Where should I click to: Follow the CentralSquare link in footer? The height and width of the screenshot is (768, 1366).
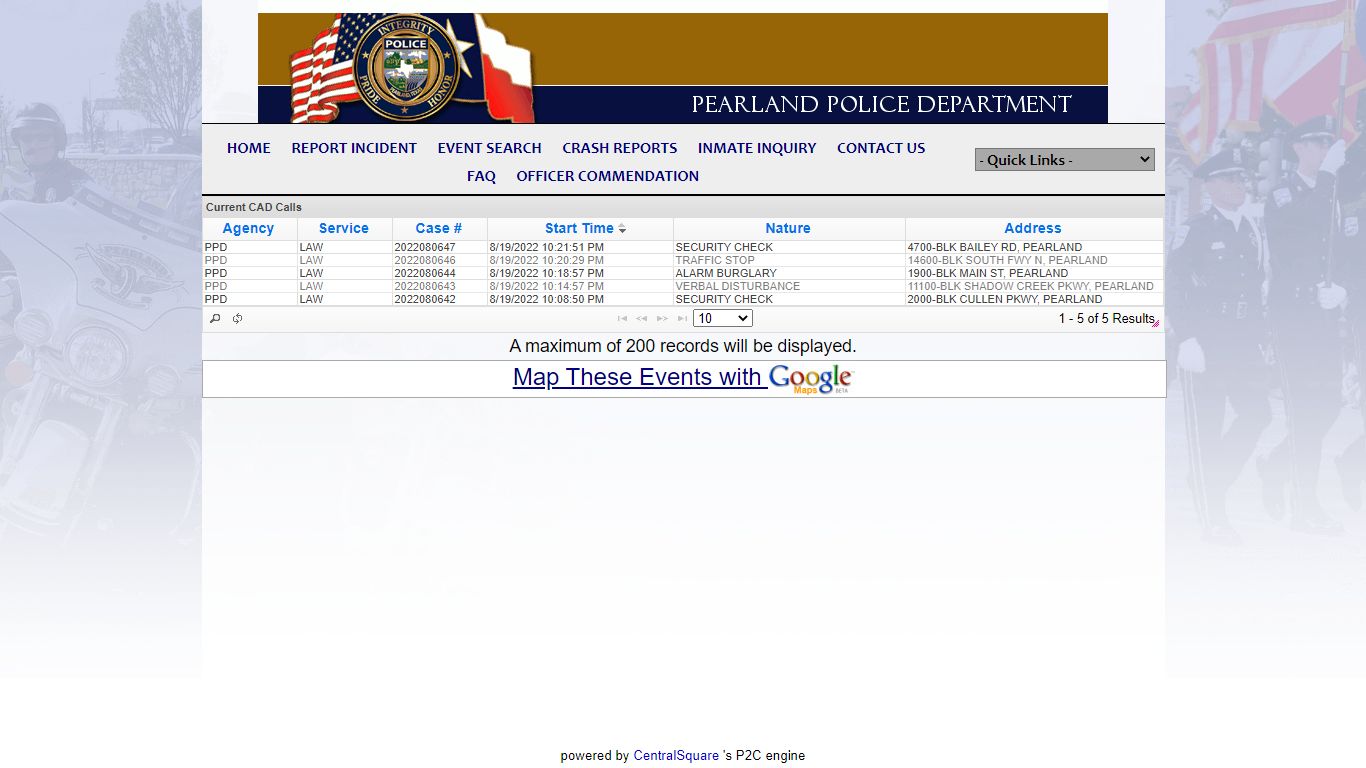[676, 756]
